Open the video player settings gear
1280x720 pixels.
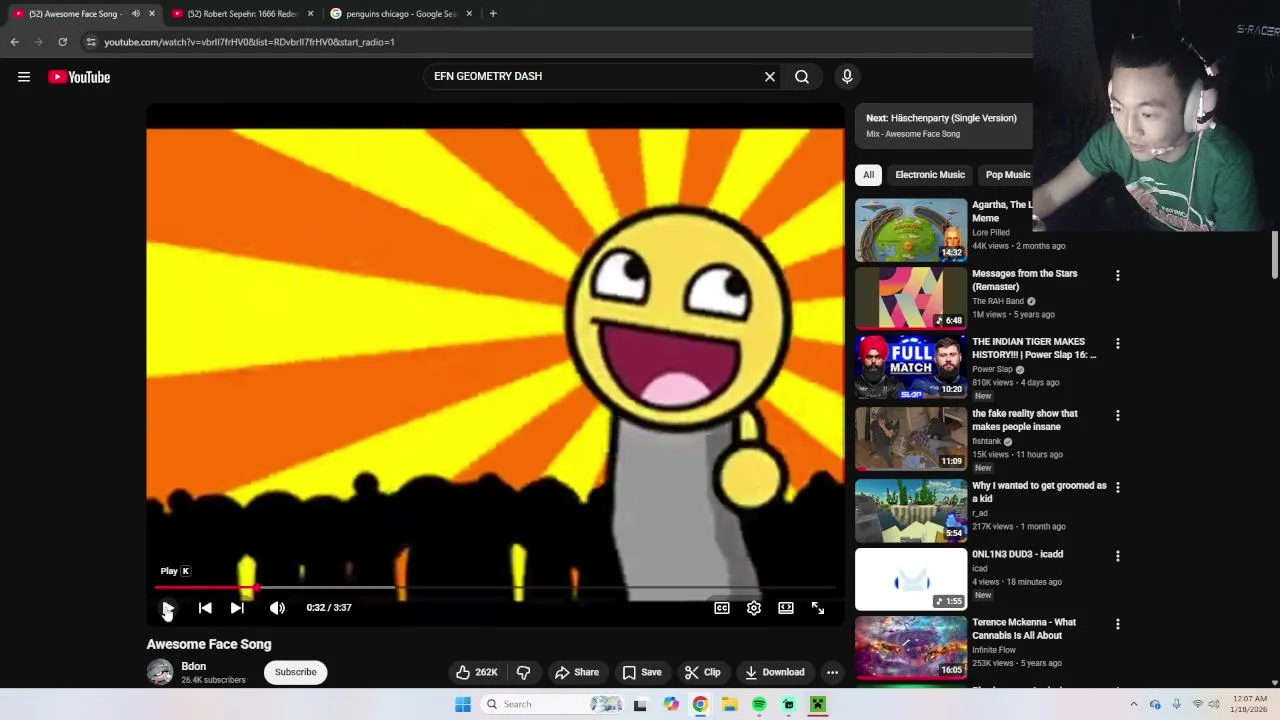click(754, 608)
